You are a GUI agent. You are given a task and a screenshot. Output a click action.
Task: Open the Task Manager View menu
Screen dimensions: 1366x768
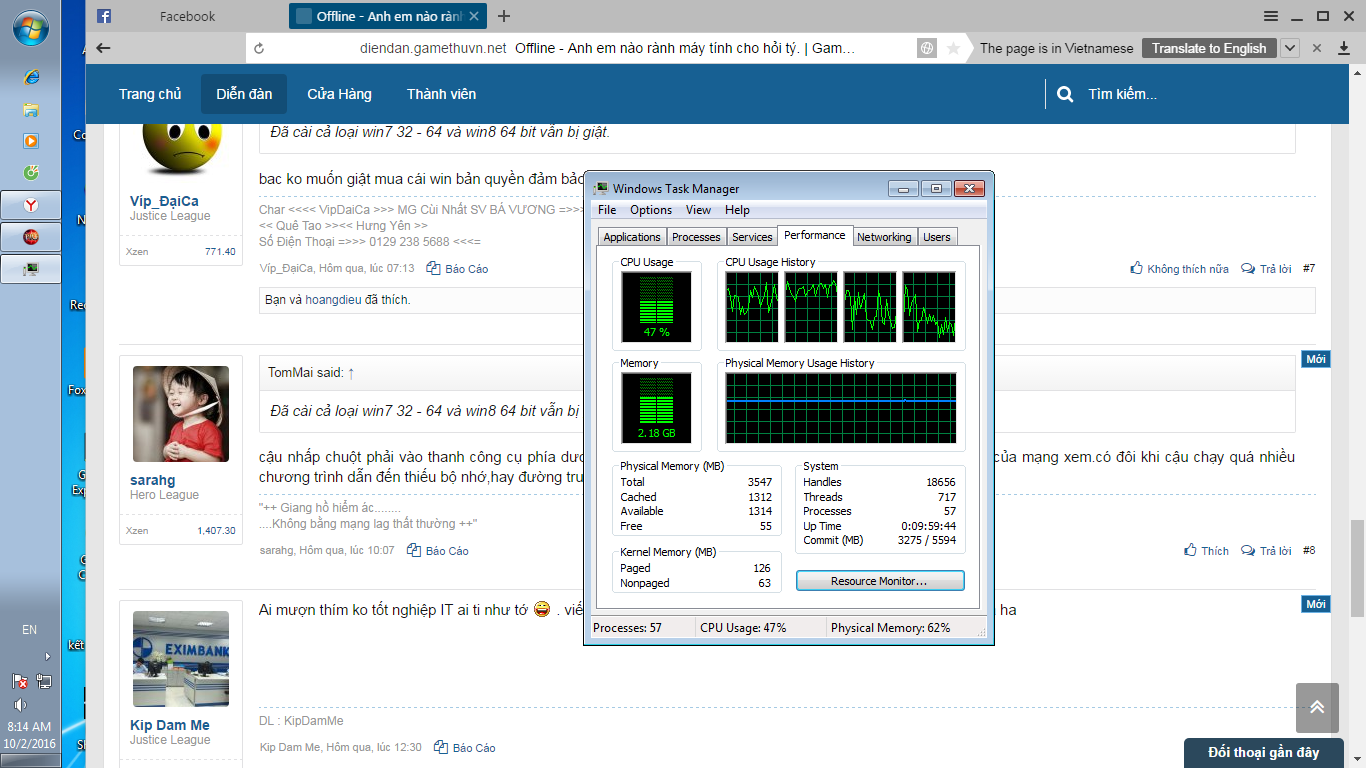pyautogui.click(x=698, y=210)
